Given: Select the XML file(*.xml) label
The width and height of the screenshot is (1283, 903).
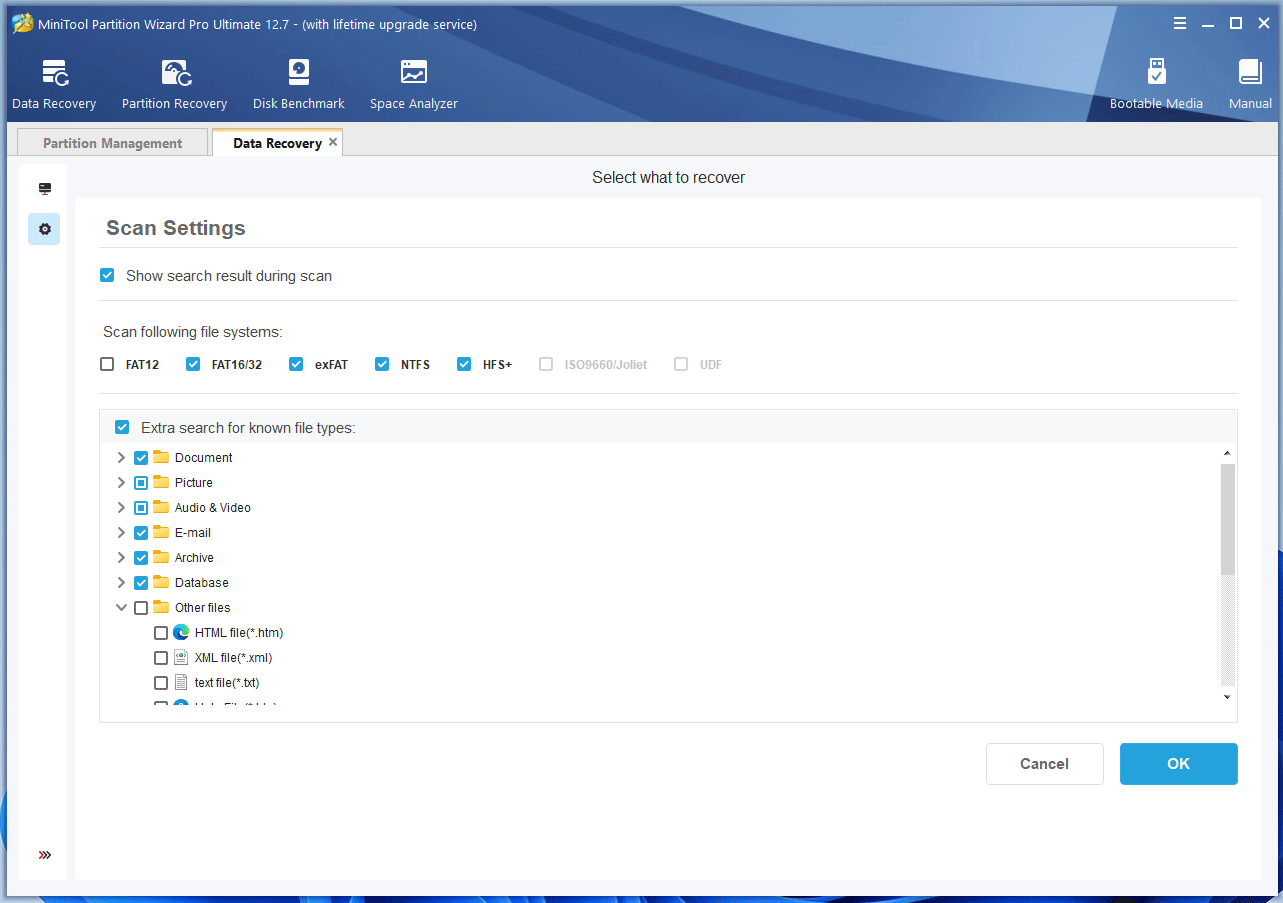Looking at the screenshot, I should click(x=233, y=657).
